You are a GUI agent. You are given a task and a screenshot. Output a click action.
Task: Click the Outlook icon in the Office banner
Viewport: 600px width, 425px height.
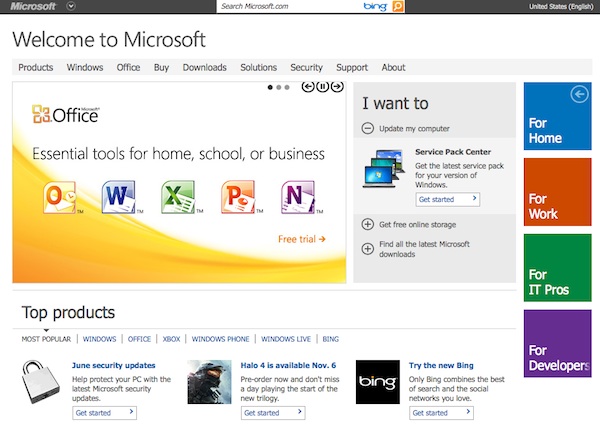pos(59,197)
